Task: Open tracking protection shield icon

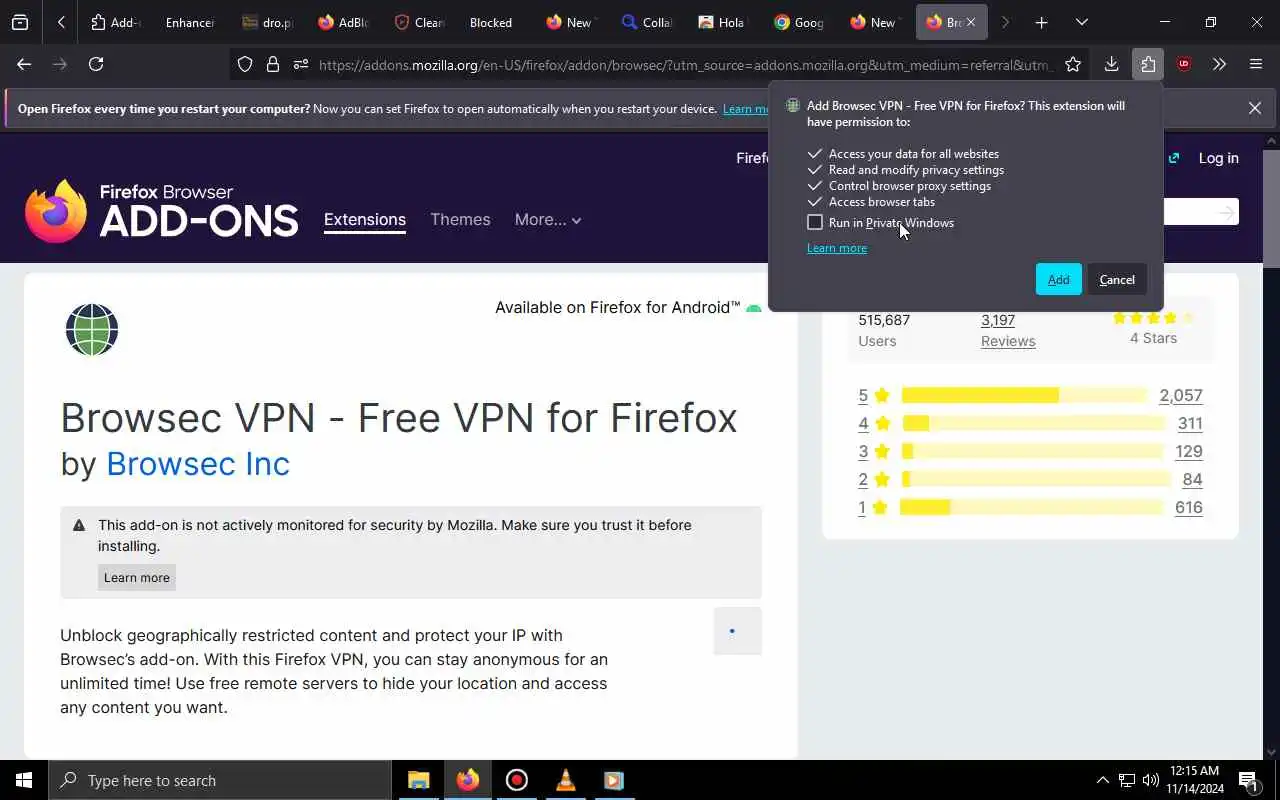Action: pos(245,64)
